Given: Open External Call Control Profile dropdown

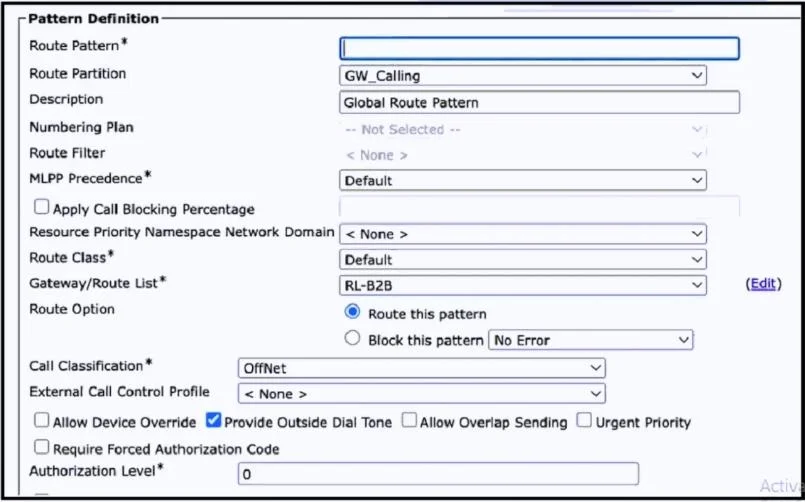Looking at the screenshot, I should point(421,394).
